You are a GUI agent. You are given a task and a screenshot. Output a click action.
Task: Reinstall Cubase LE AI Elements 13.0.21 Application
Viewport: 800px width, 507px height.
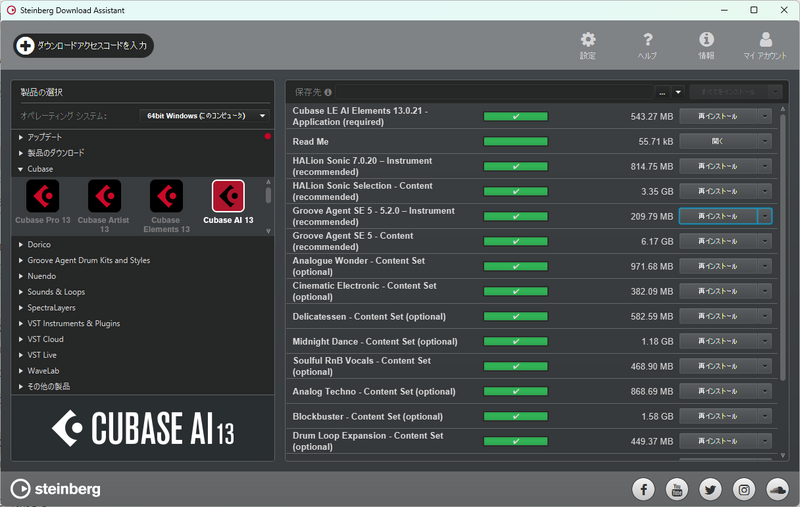pyautogui.click(x=718, y=116)
